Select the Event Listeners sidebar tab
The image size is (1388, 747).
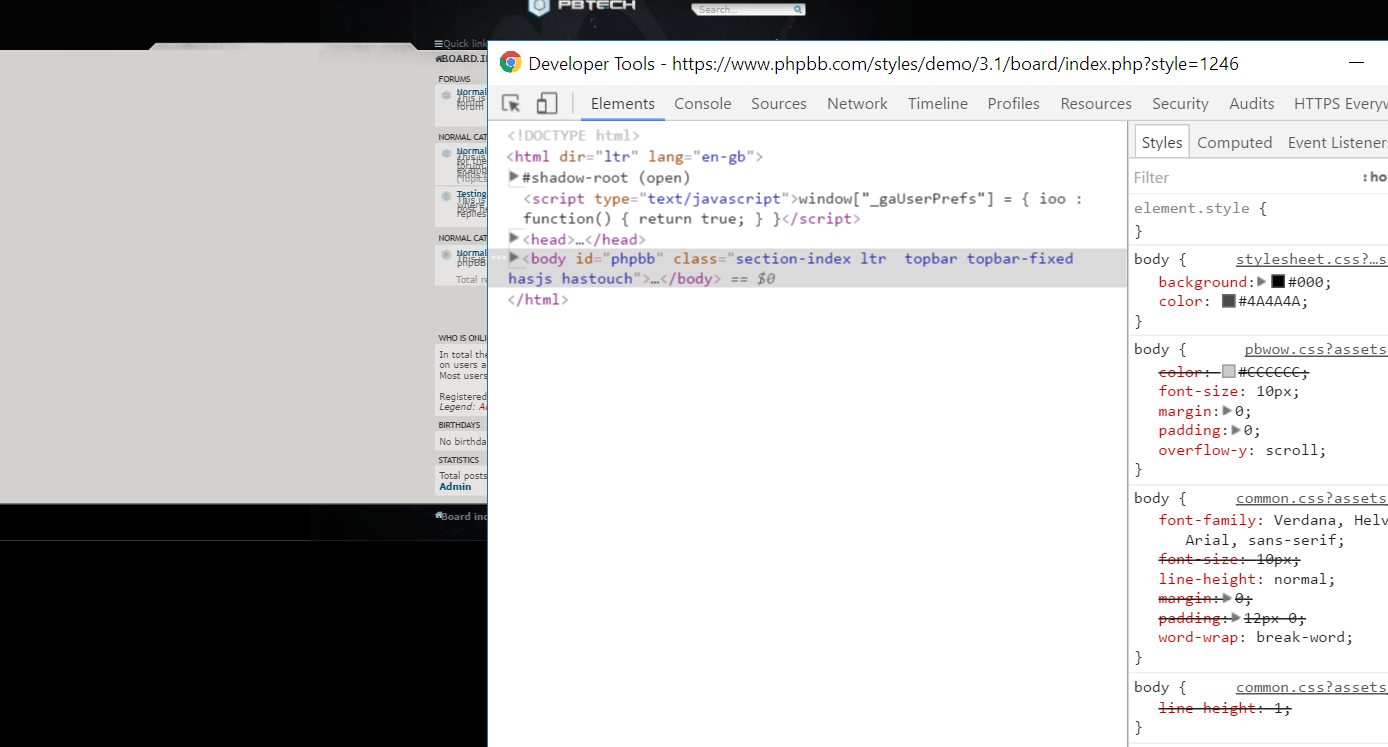[x=1337, y=143]
